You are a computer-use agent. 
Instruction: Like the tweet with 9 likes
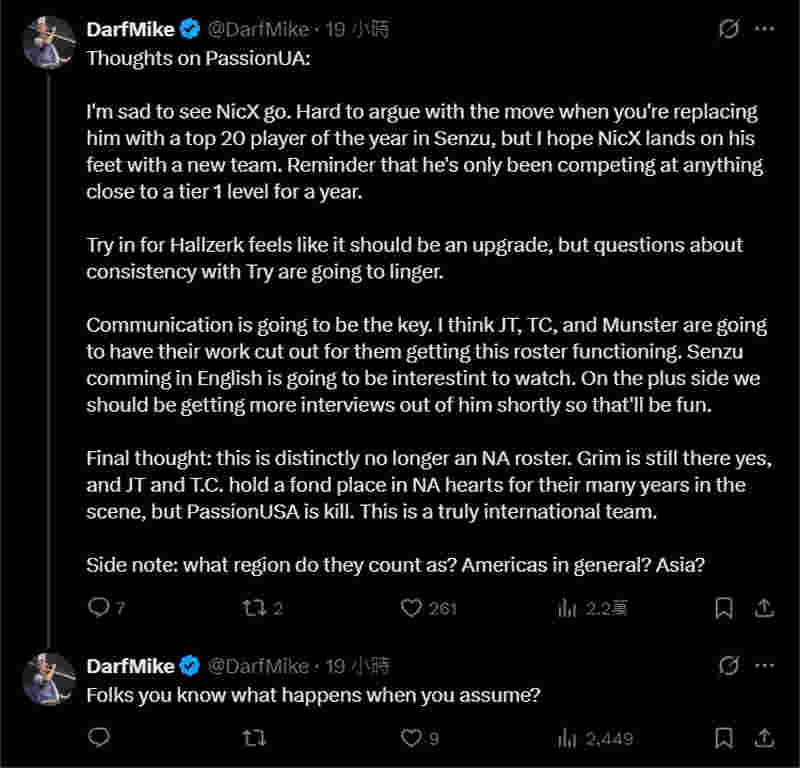click(x=411, y=738)
